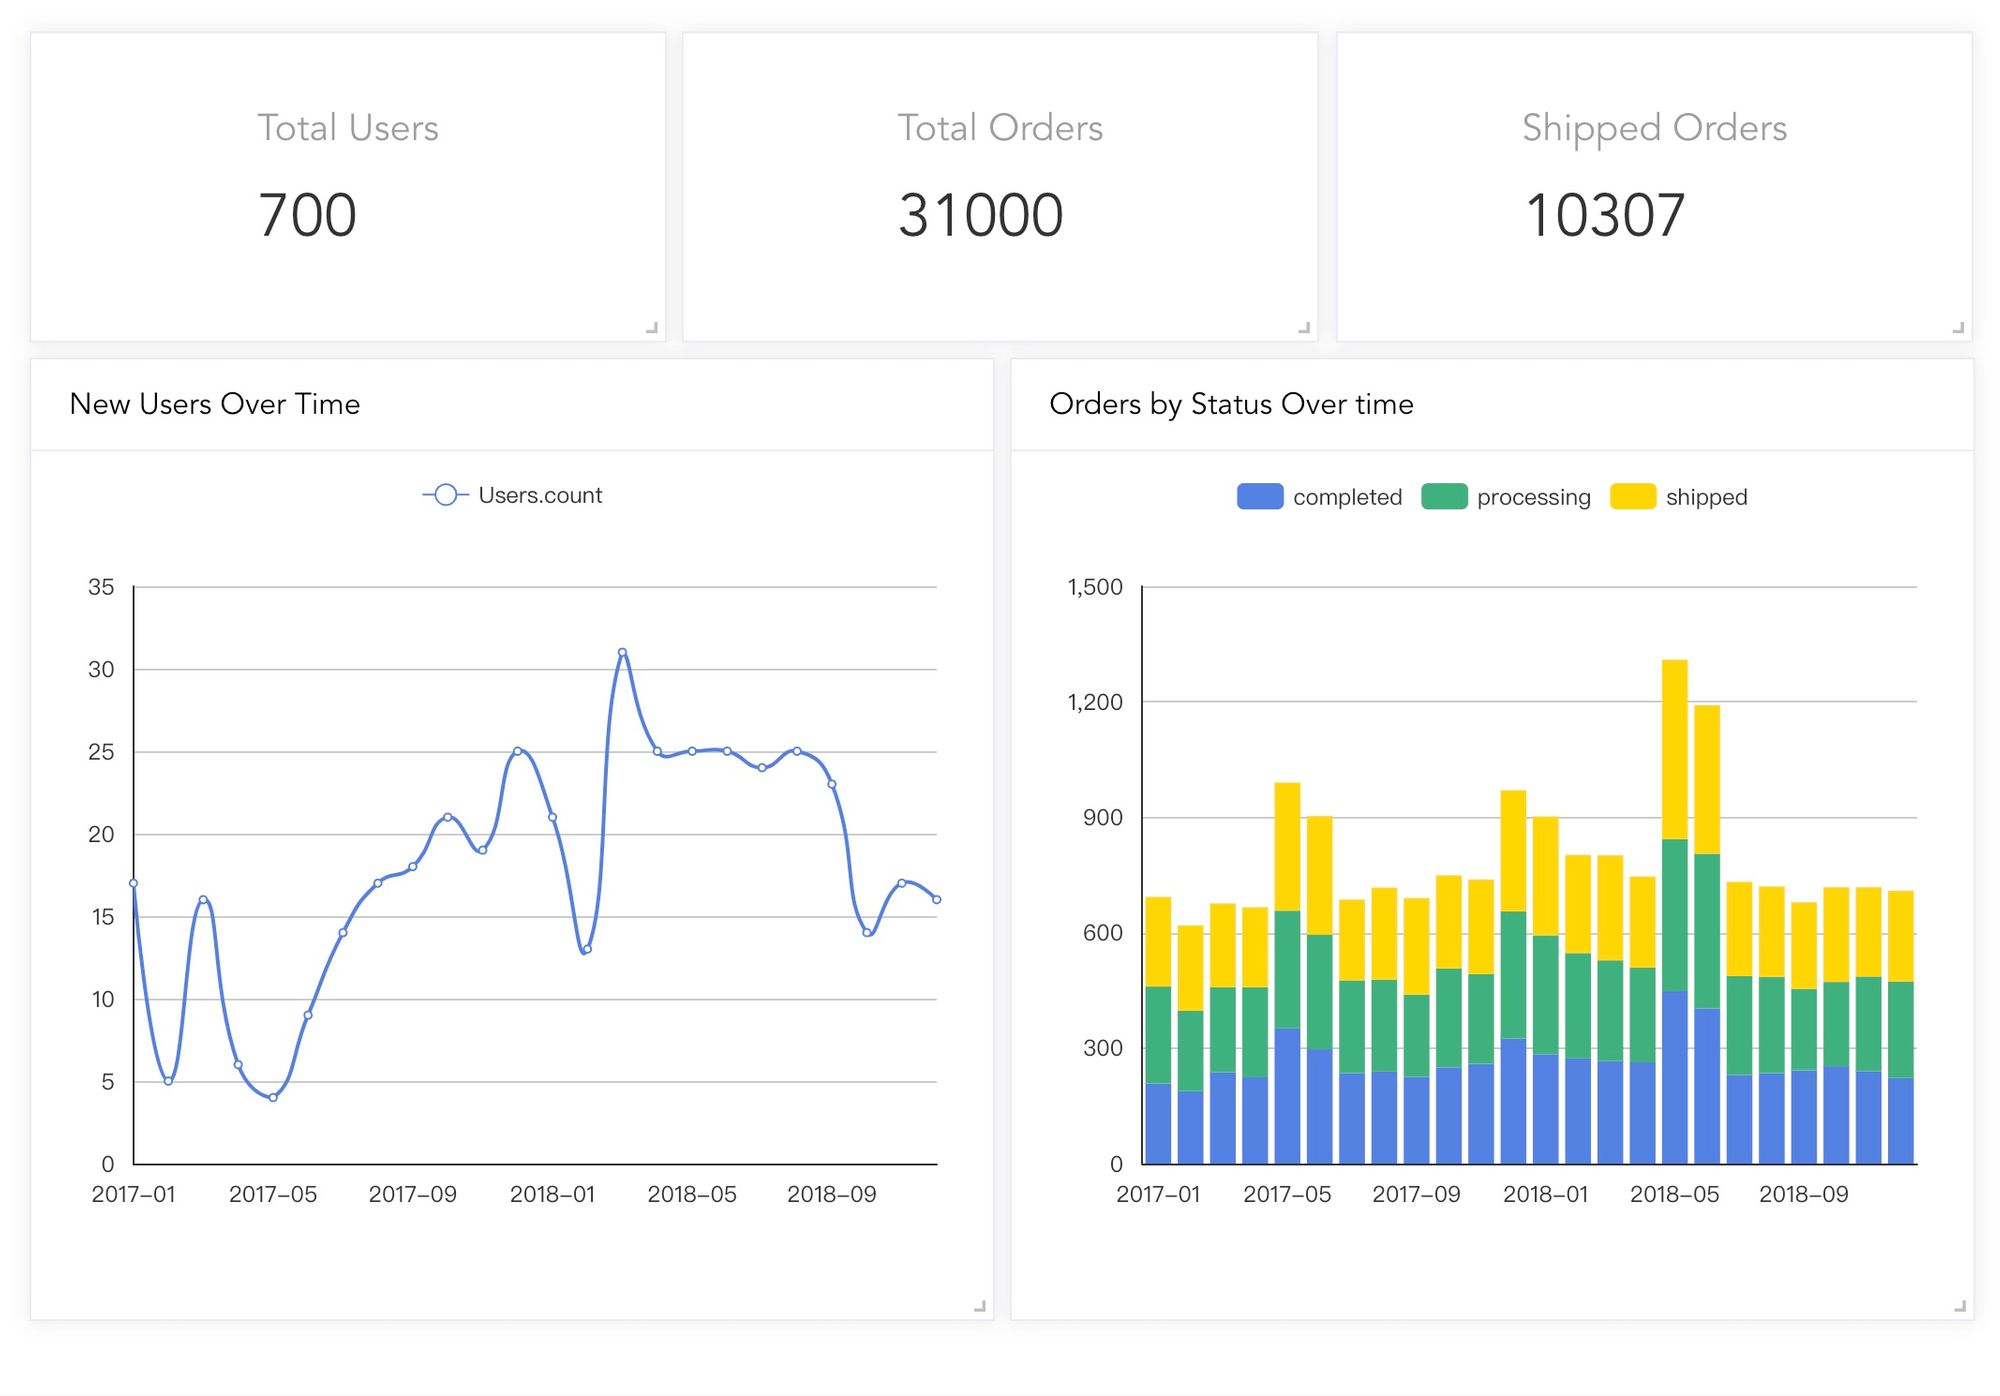Click resize handle on Orders by Status panel
This screenshot has width=2000, height=1396.
(x=1960, y=1305)
